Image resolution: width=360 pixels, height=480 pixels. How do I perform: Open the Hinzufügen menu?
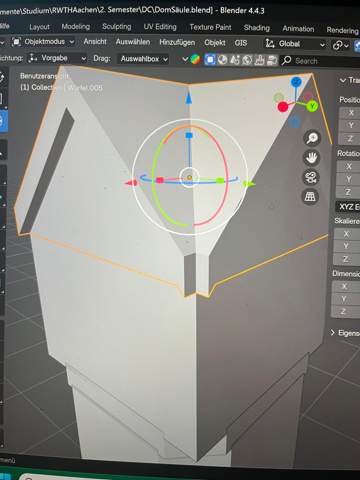coord(177,42)
